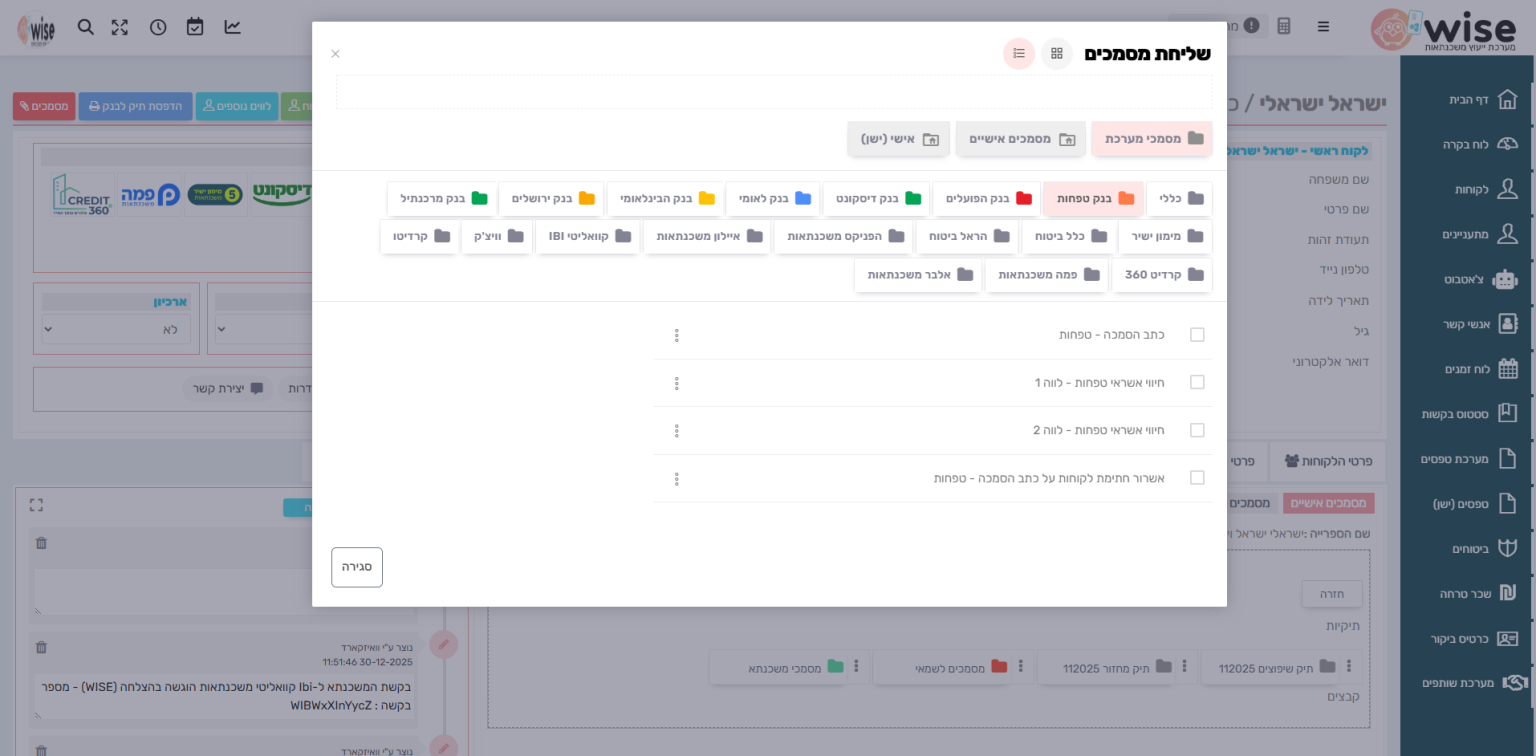Image resolution: width=1536 pixels, height=756 pixels.
Task: Open the line chart statistics icon
Action: point(232,27)
